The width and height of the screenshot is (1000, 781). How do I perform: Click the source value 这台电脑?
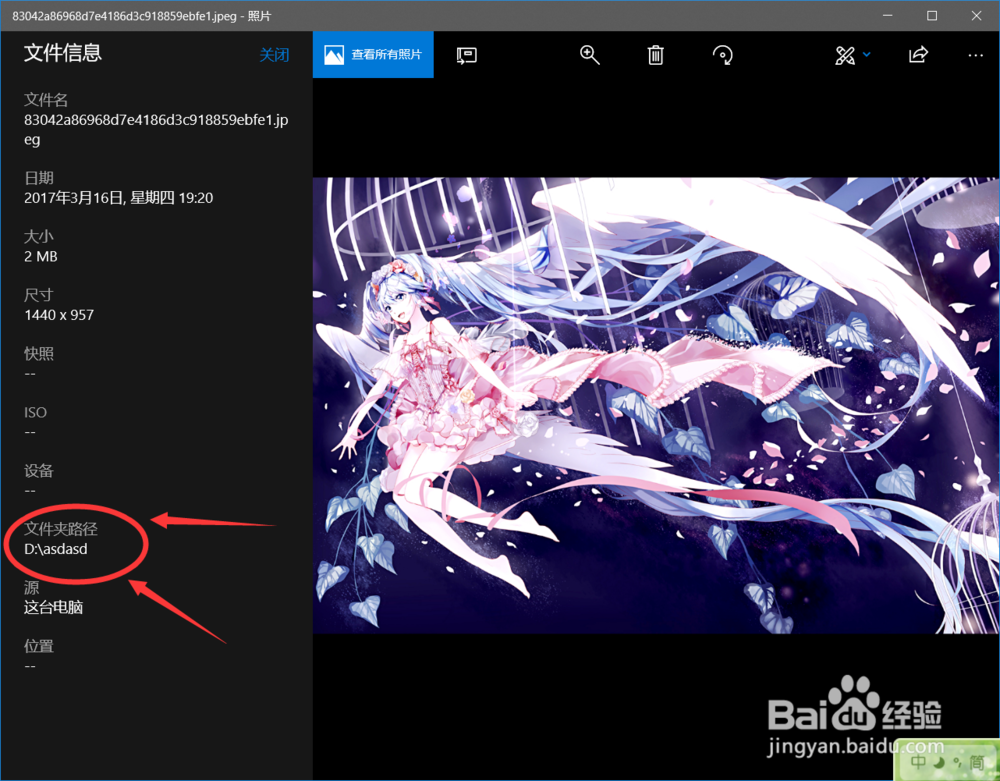[54, 607]
